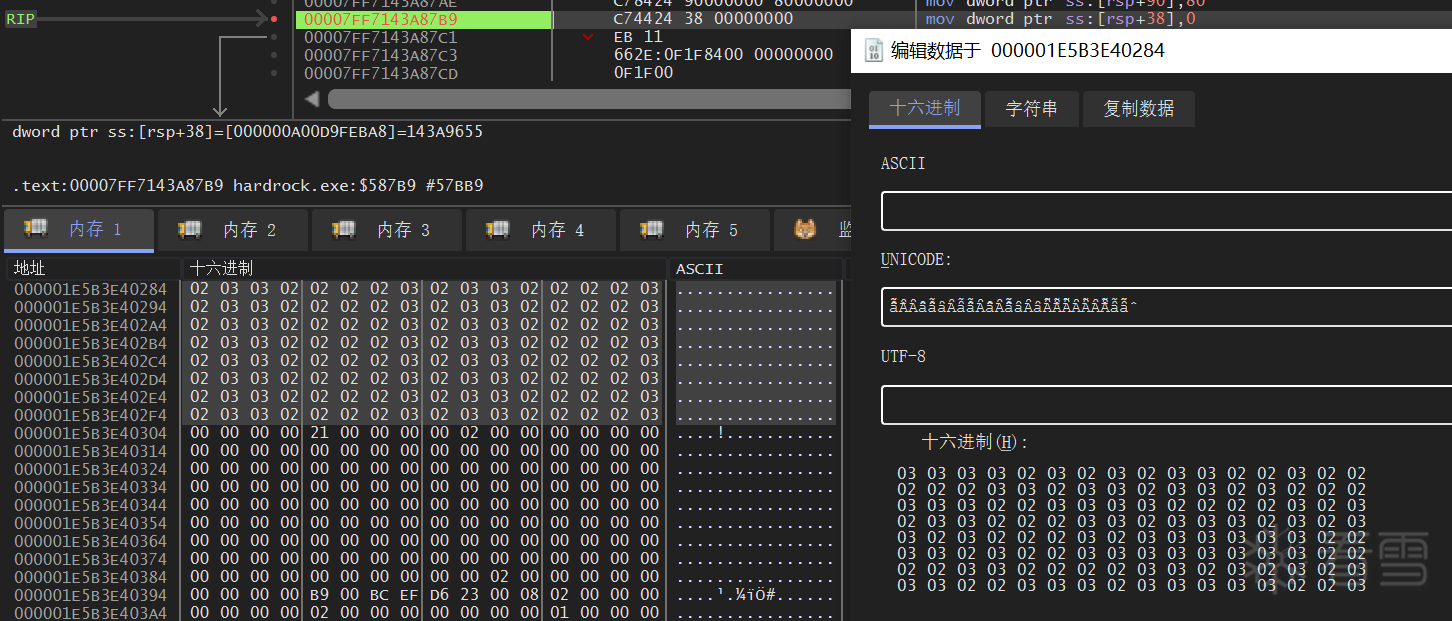Click the .text:00007FF7143A87B9 hardrock.exe info line
Screen dimensions: 1452x621
click(248, 186)
